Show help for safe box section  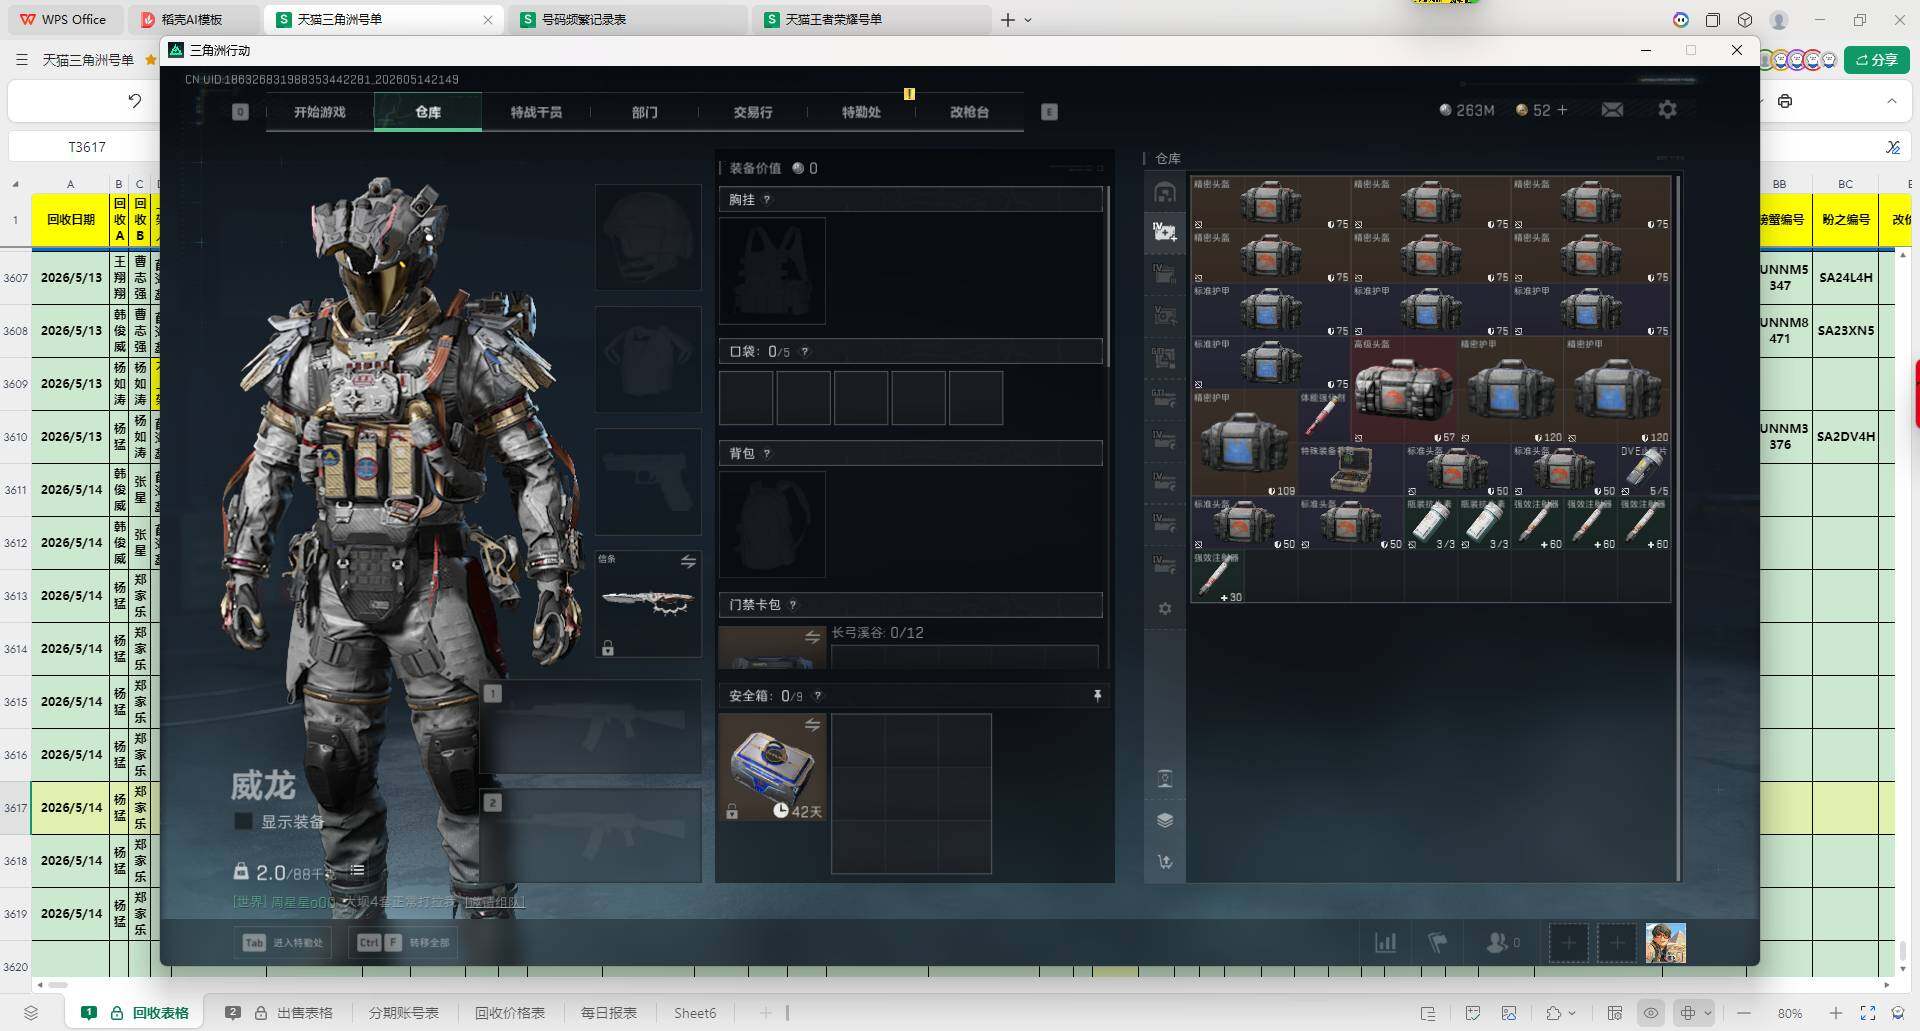pyautogui.click(x=818, y=696)
